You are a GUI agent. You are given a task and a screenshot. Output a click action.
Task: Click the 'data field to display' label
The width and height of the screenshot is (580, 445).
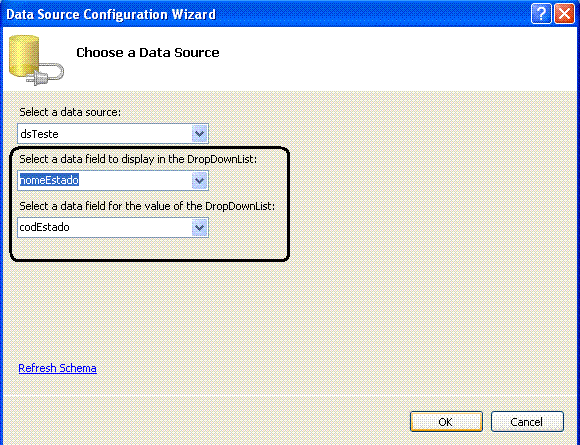(x=138, y=159)
